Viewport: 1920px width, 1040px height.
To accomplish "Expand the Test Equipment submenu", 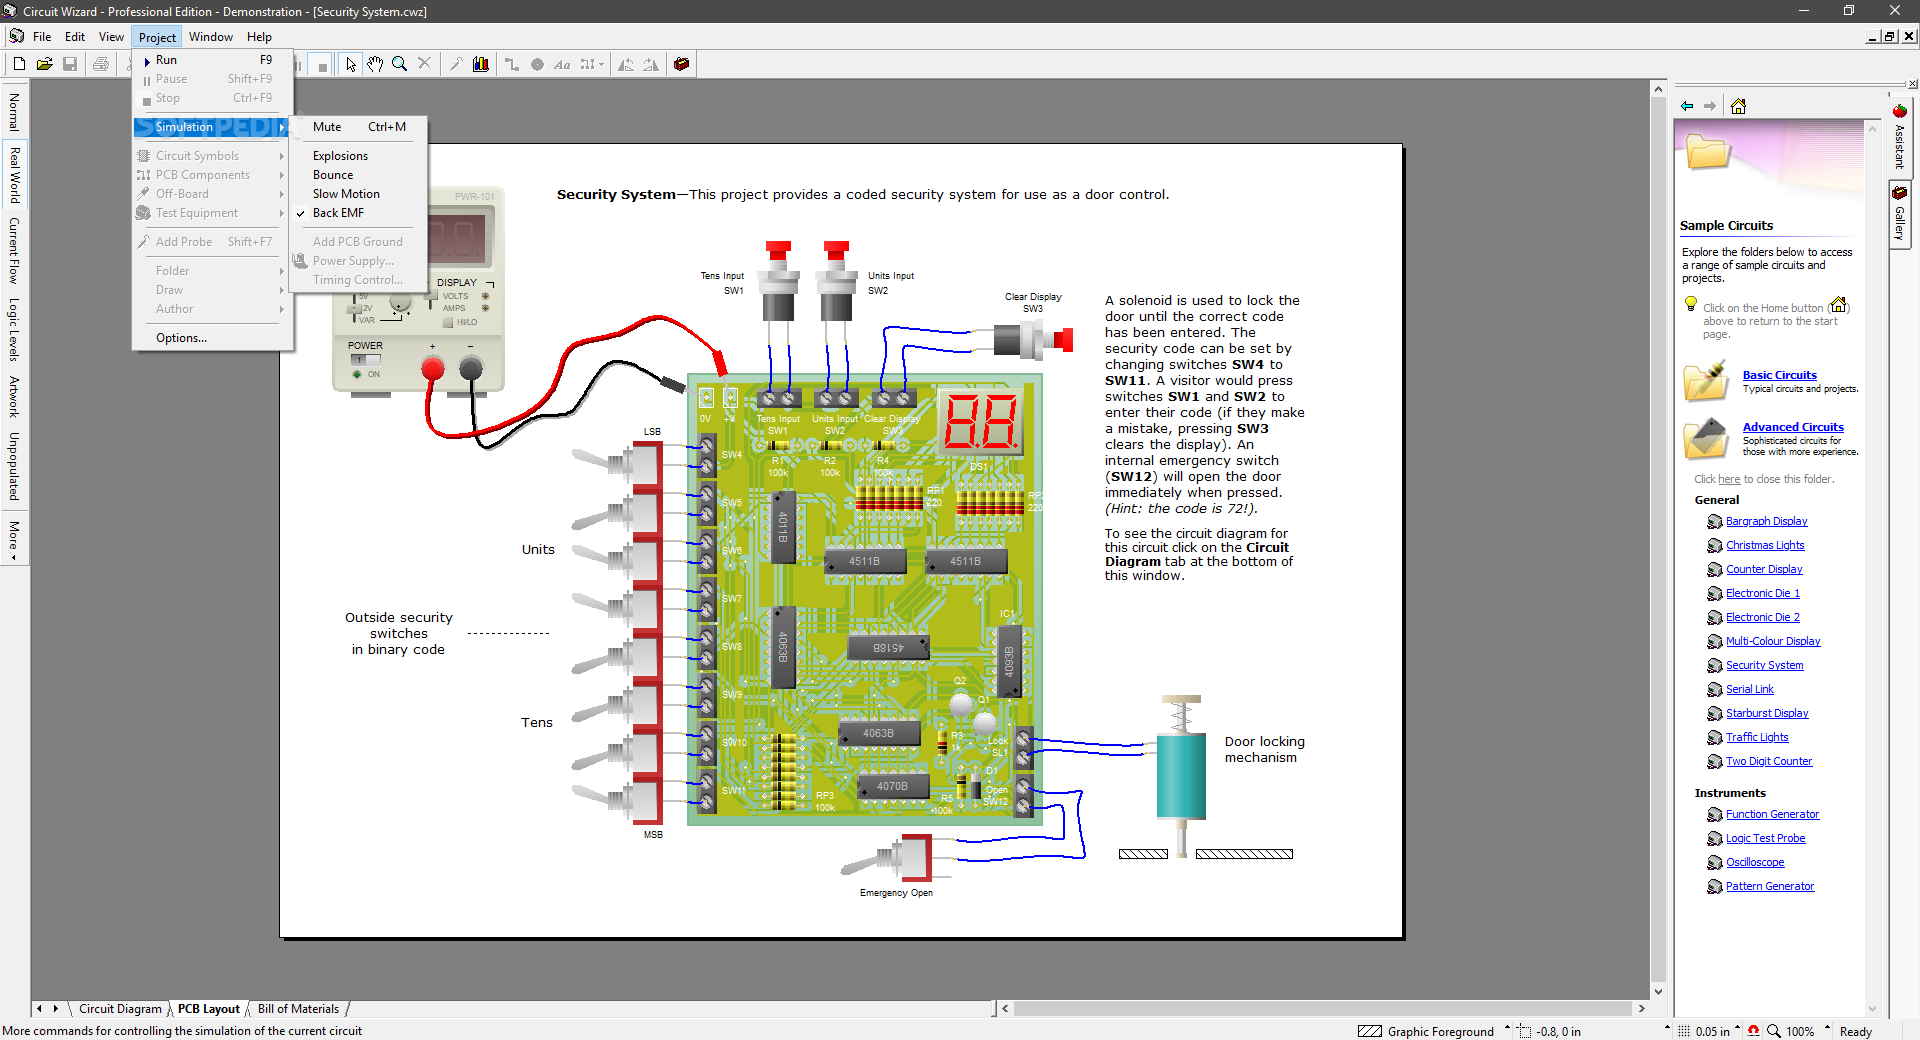I will [x=212, y=213].
